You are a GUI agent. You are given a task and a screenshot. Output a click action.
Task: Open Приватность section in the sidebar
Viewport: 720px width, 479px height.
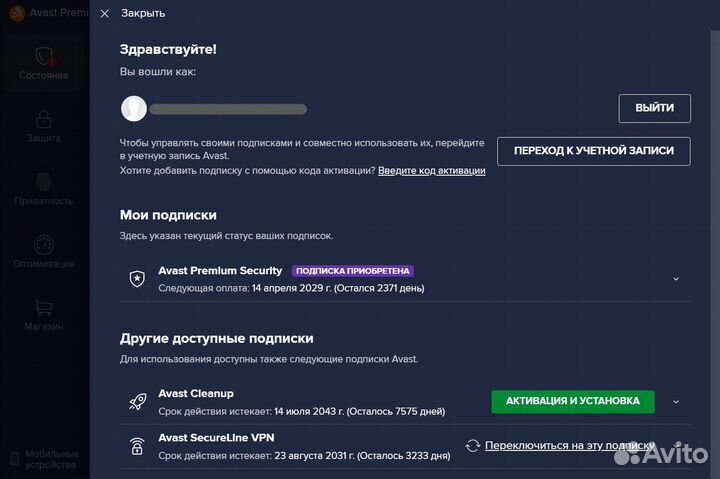(x=44, y=189)
